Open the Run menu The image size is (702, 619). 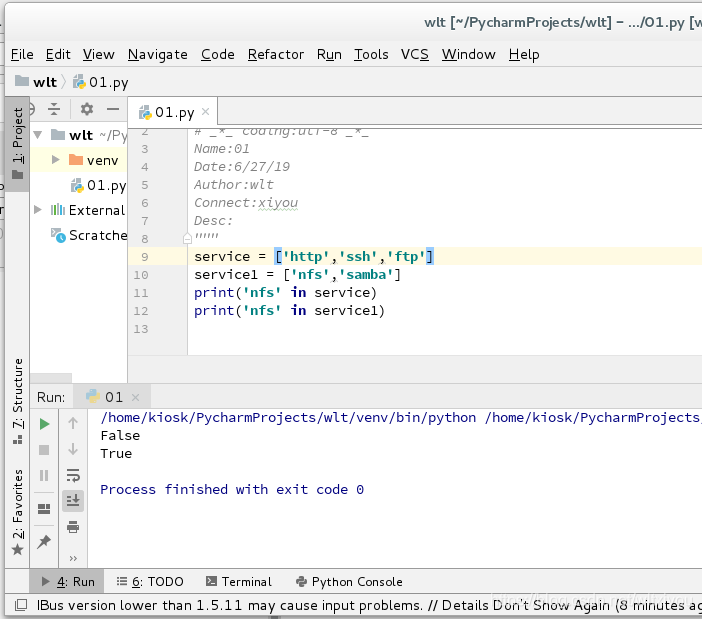(x=329, y=54)
